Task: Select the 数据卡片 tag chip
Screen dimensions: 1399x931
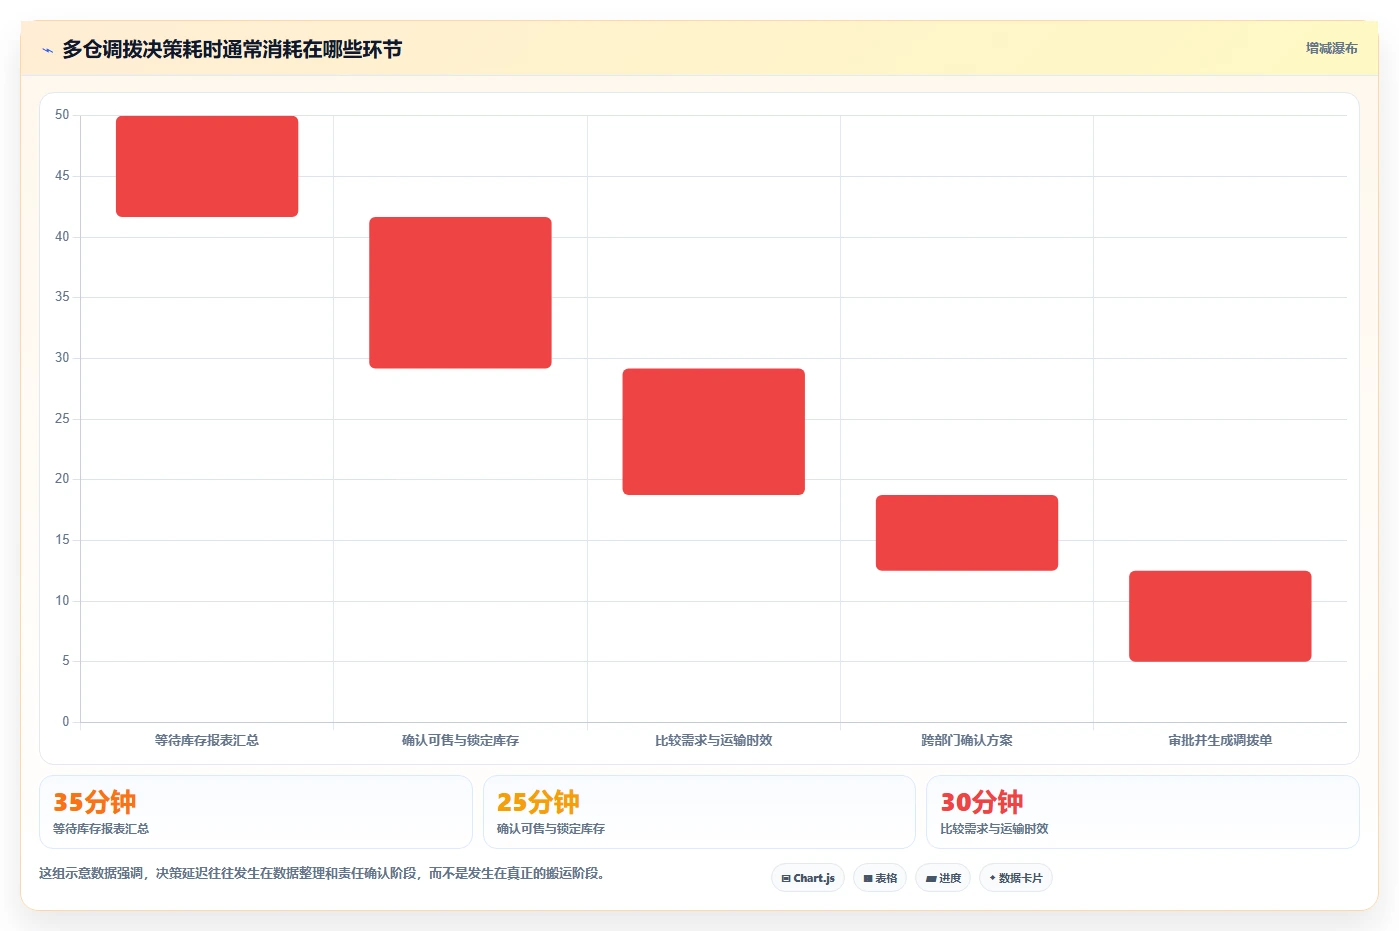Action: (x=1016, y=878)
